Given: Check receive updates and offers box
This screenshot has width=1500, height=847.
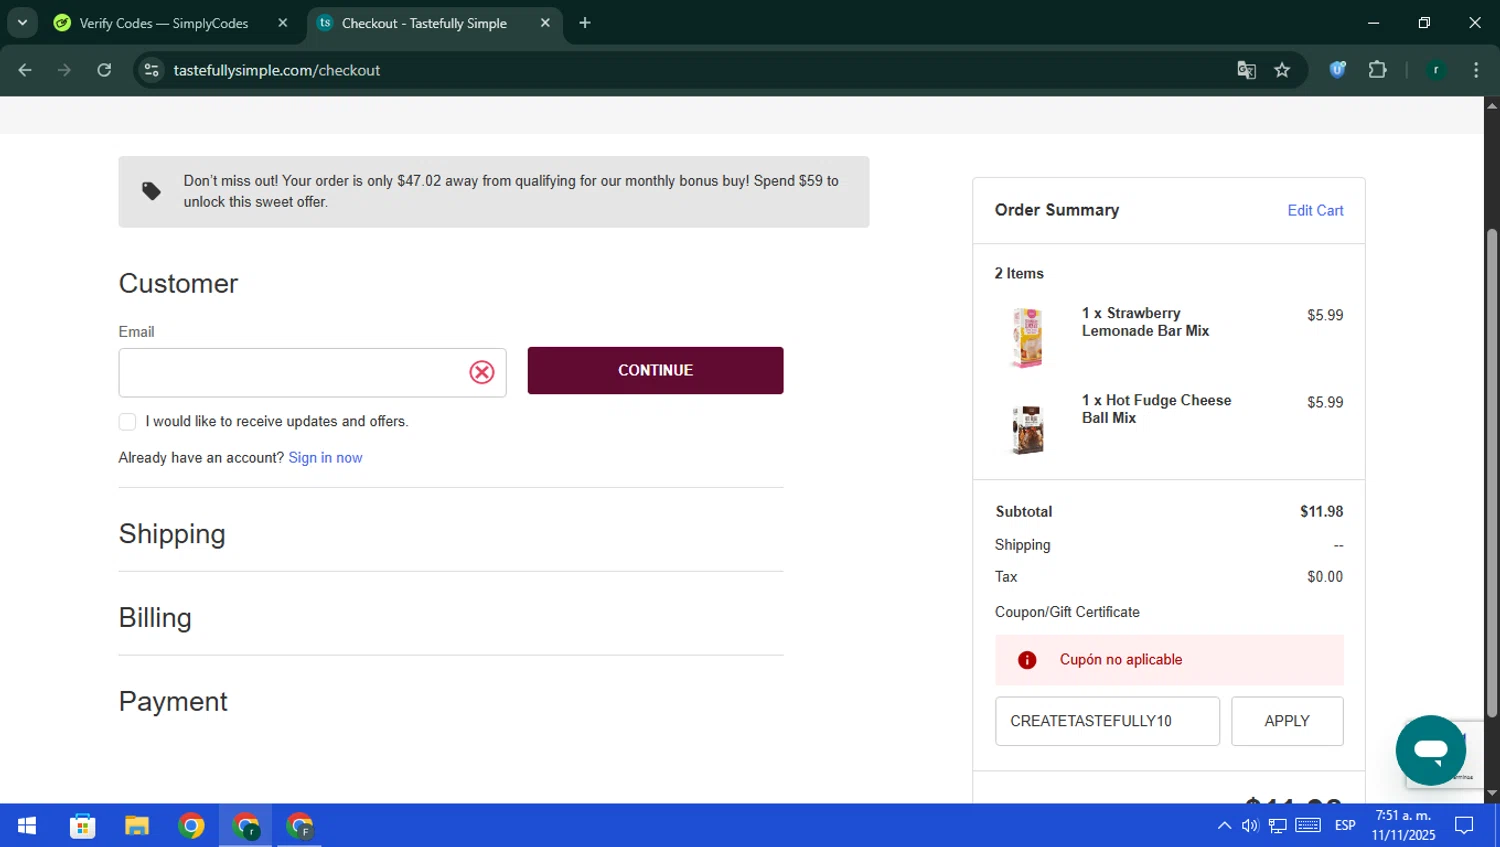Looking at the screenshot, I should pyautogui.click(x=127, y=422).
